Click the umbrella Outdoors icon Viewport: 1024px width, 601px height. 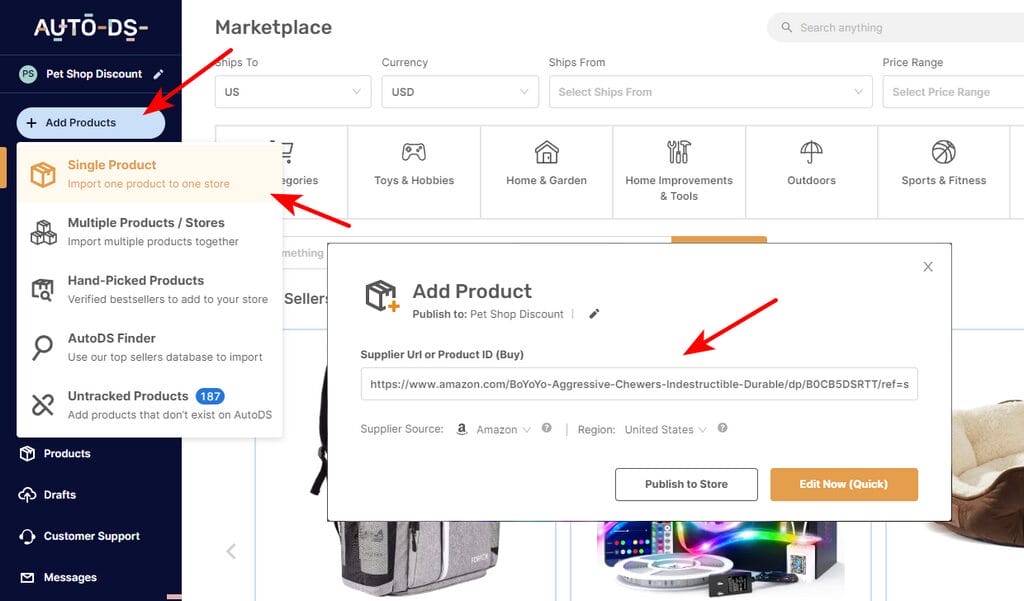click(811, 152)
